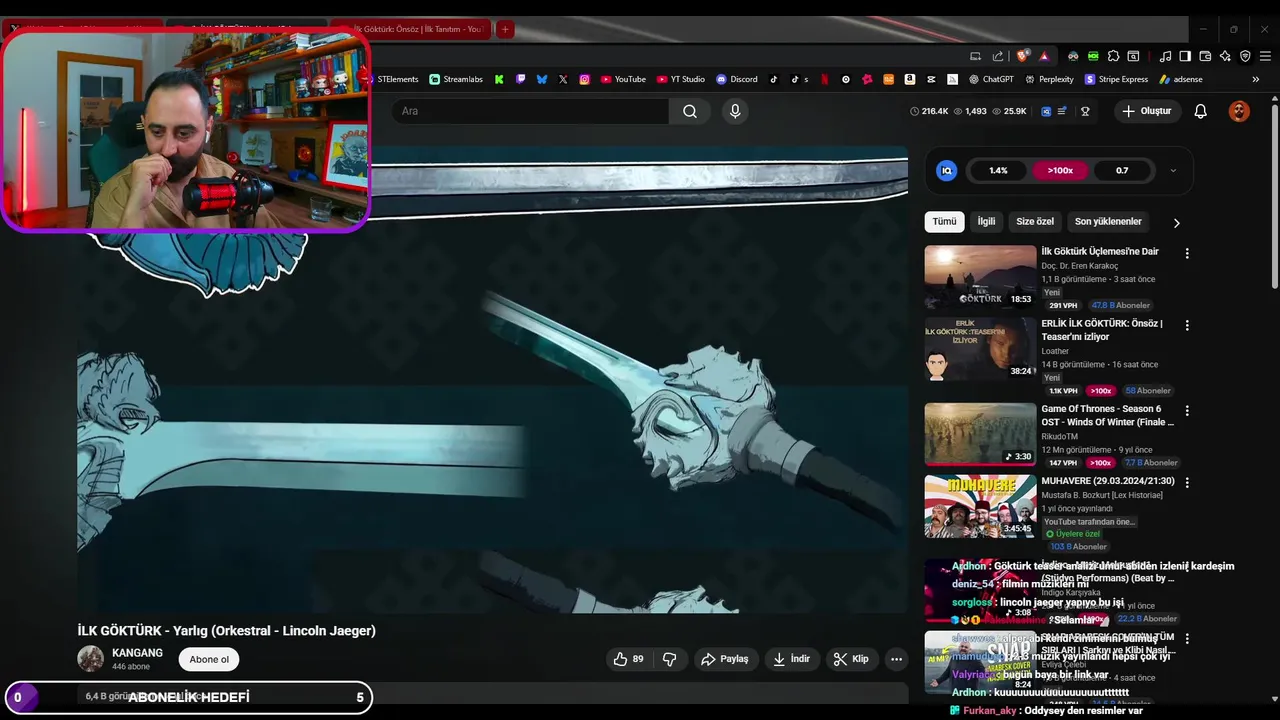Open more actions menu beside Klip
The width and height of the screenshot is (1280, 720).
pyautogui.click(x=896, y=659)
